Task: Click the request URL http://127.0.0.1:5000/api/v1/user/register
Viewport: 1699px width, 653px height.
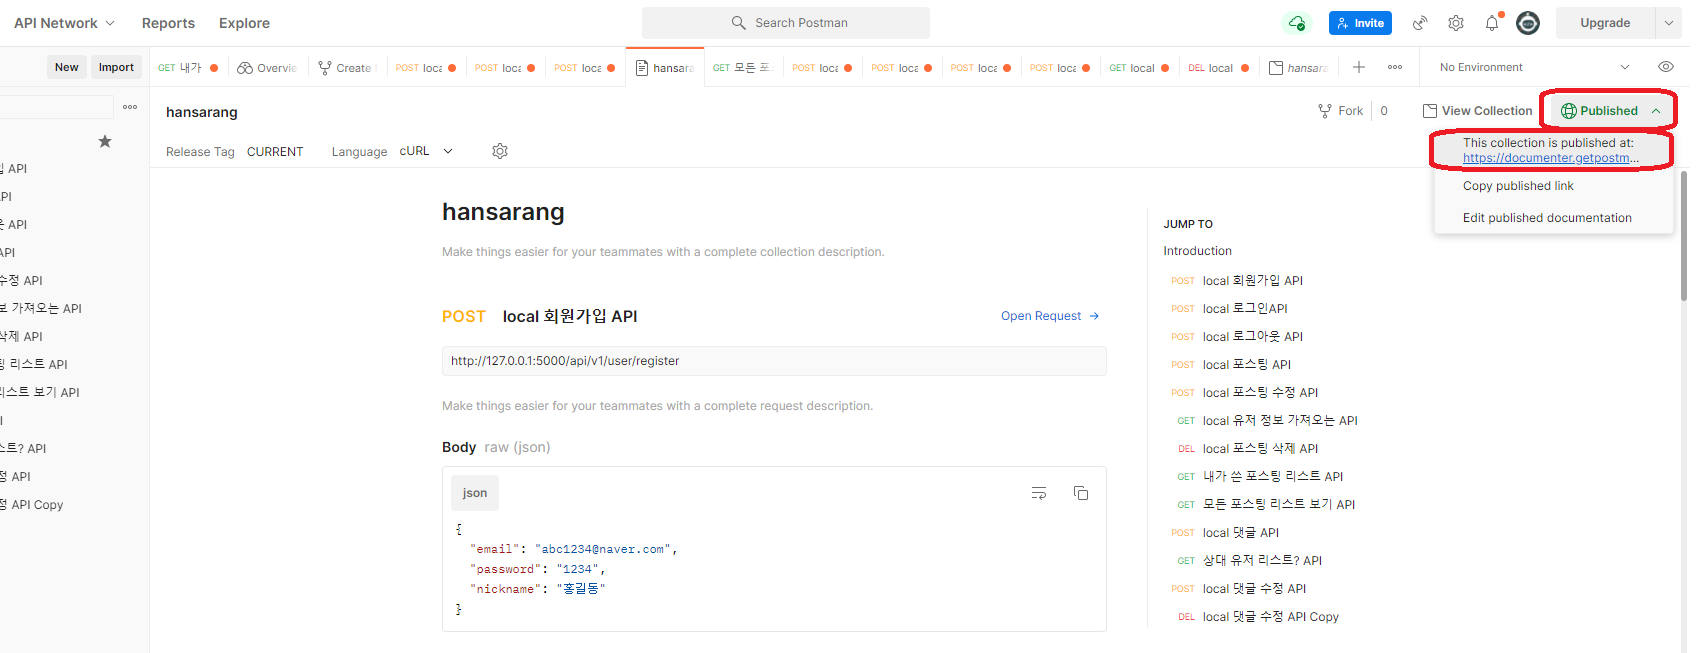Action: pos(774,361)
